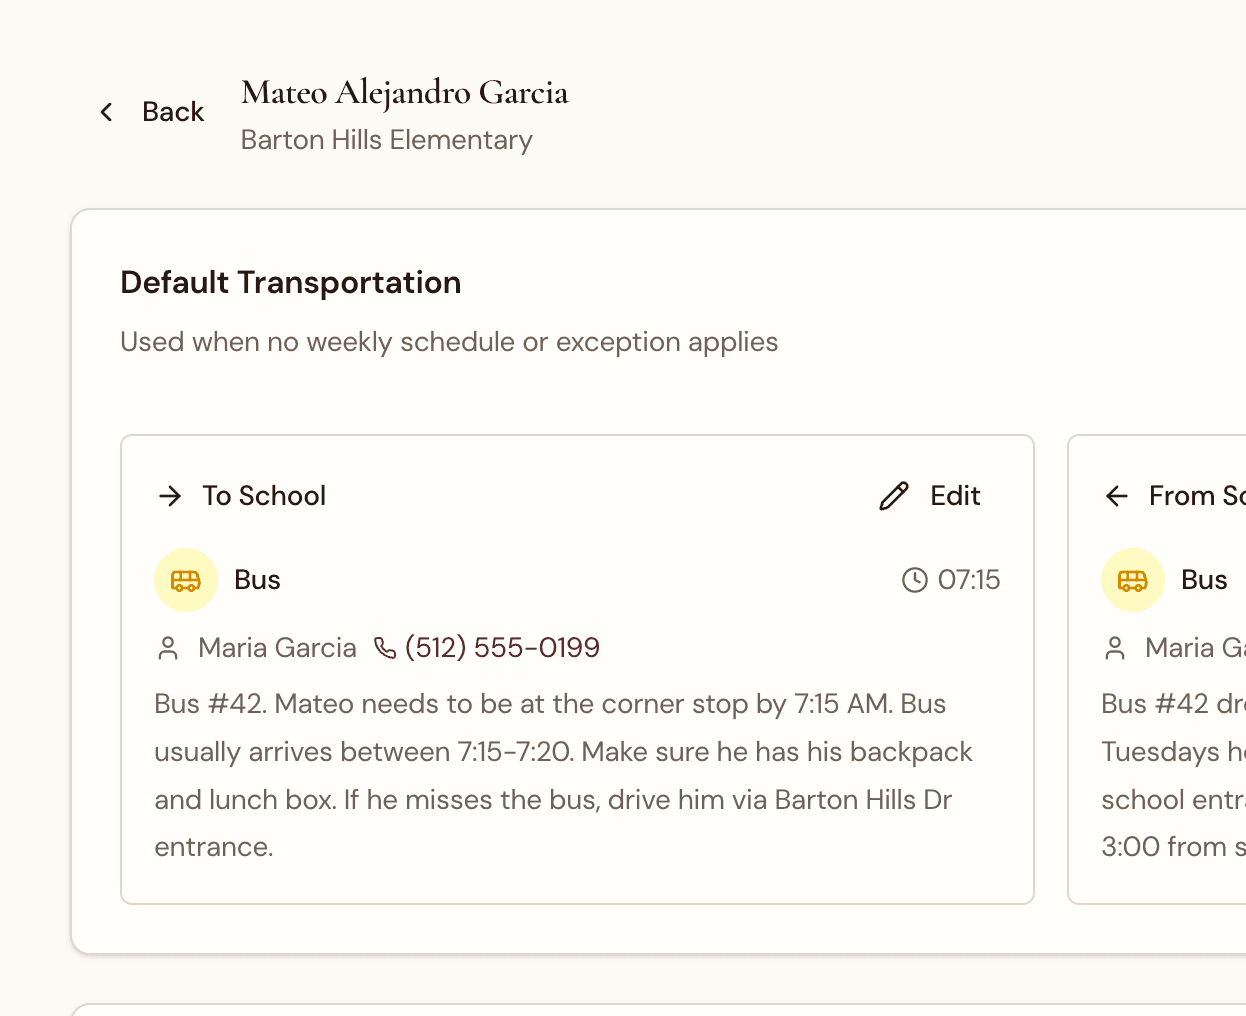Click the clock icon next to 07:15
The width and height of the screenshot is (1246, 1016).
(915, 579)
